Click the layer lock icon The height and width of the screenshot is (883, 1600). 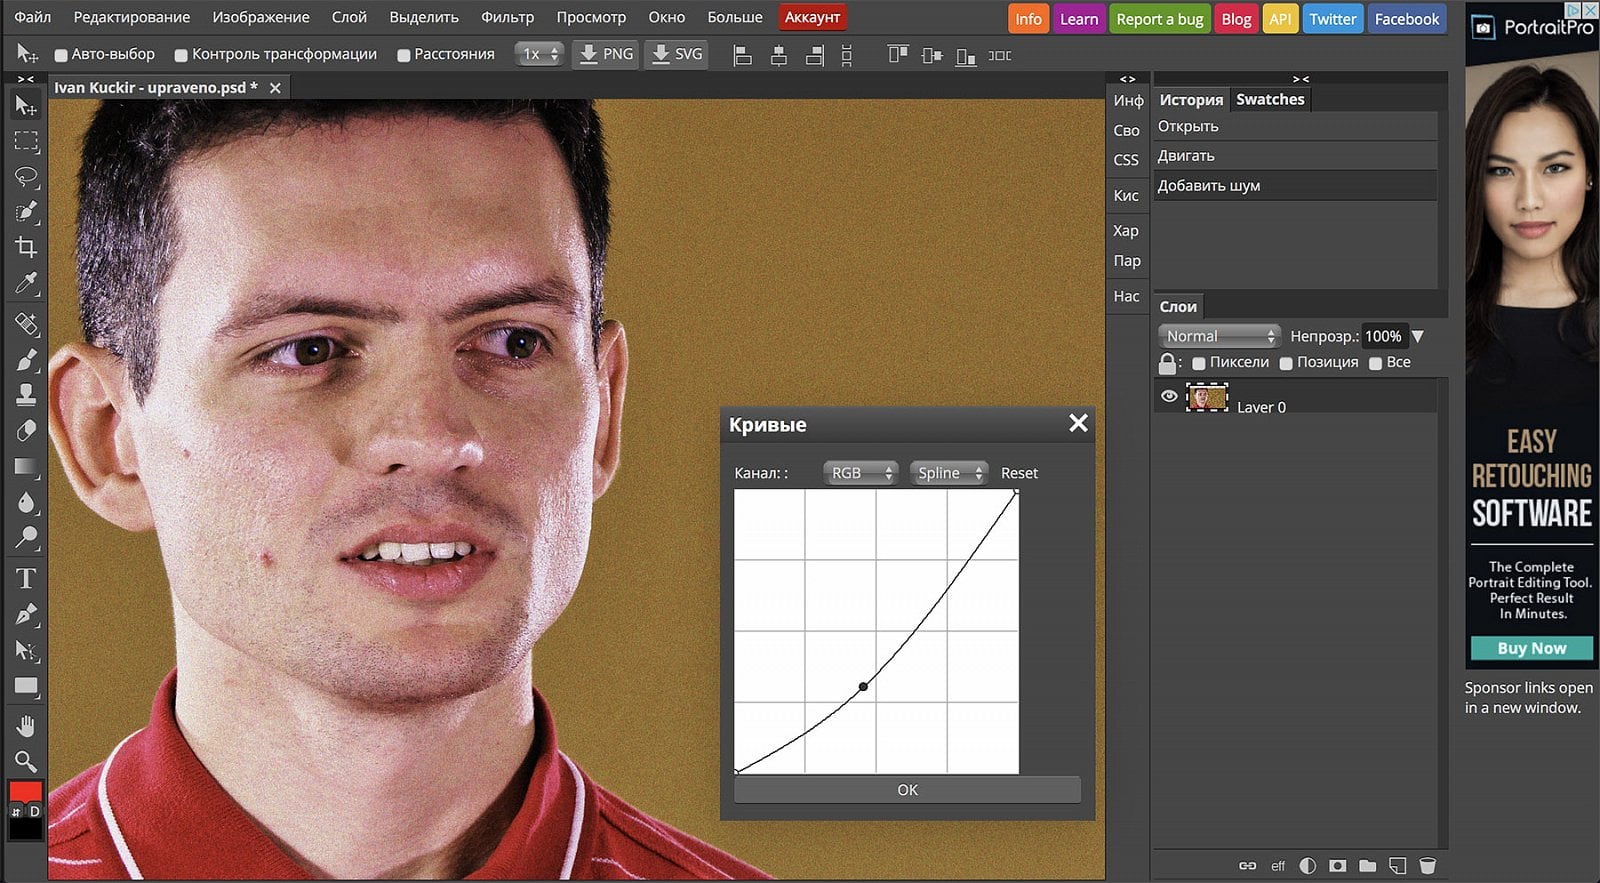pyautogui.click(x=1167, y=362)
